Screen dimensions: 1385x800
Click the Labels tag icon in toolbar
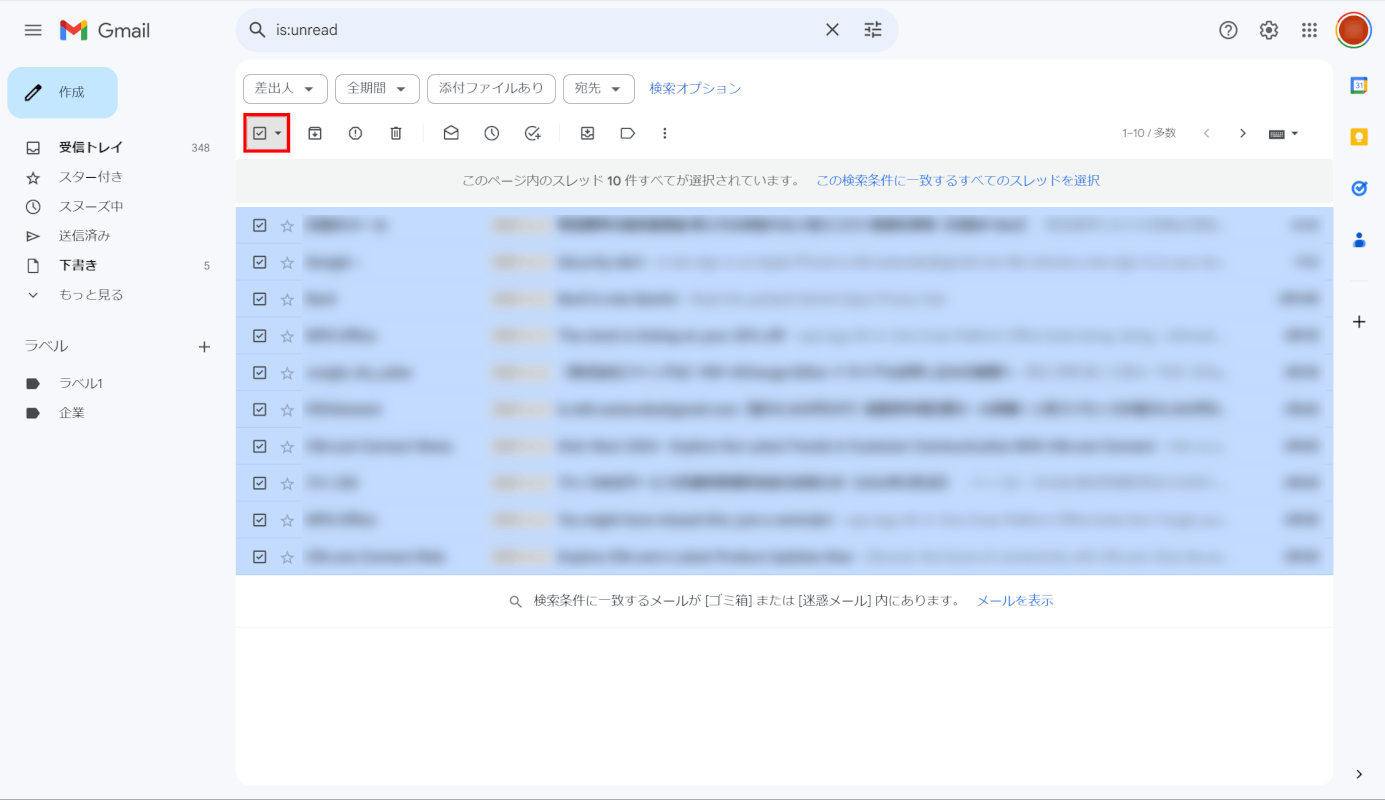[x=628, y=133]
